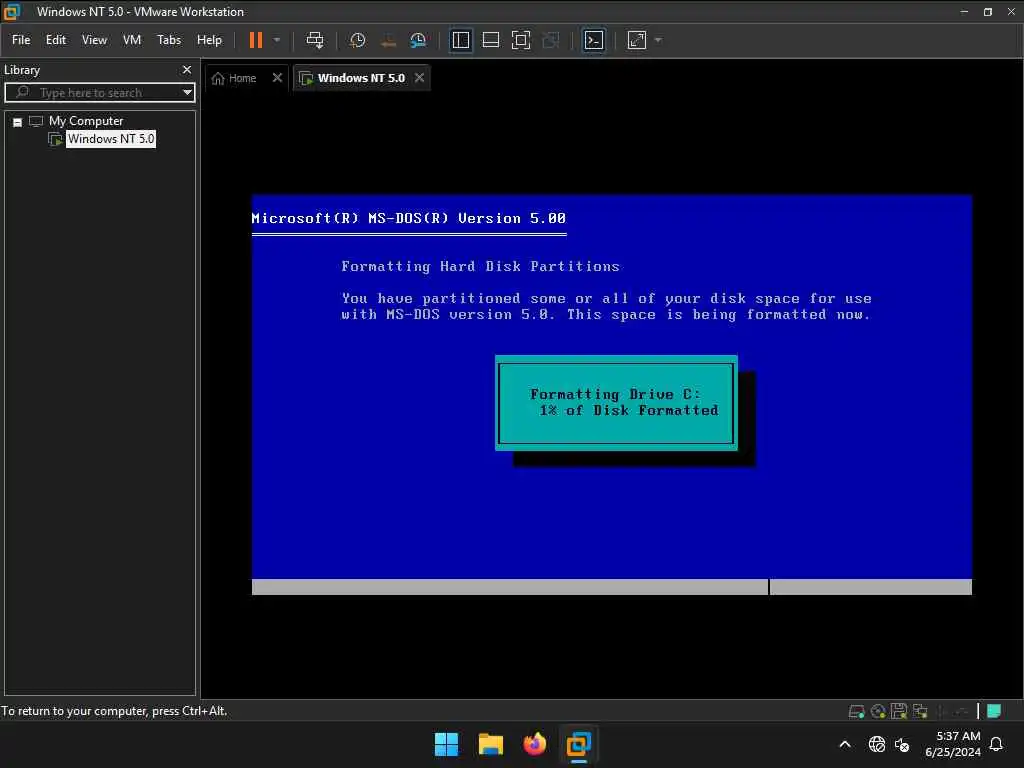Click the floppy drive status icon
This screenshot has height=768, width=1024.
899,711
